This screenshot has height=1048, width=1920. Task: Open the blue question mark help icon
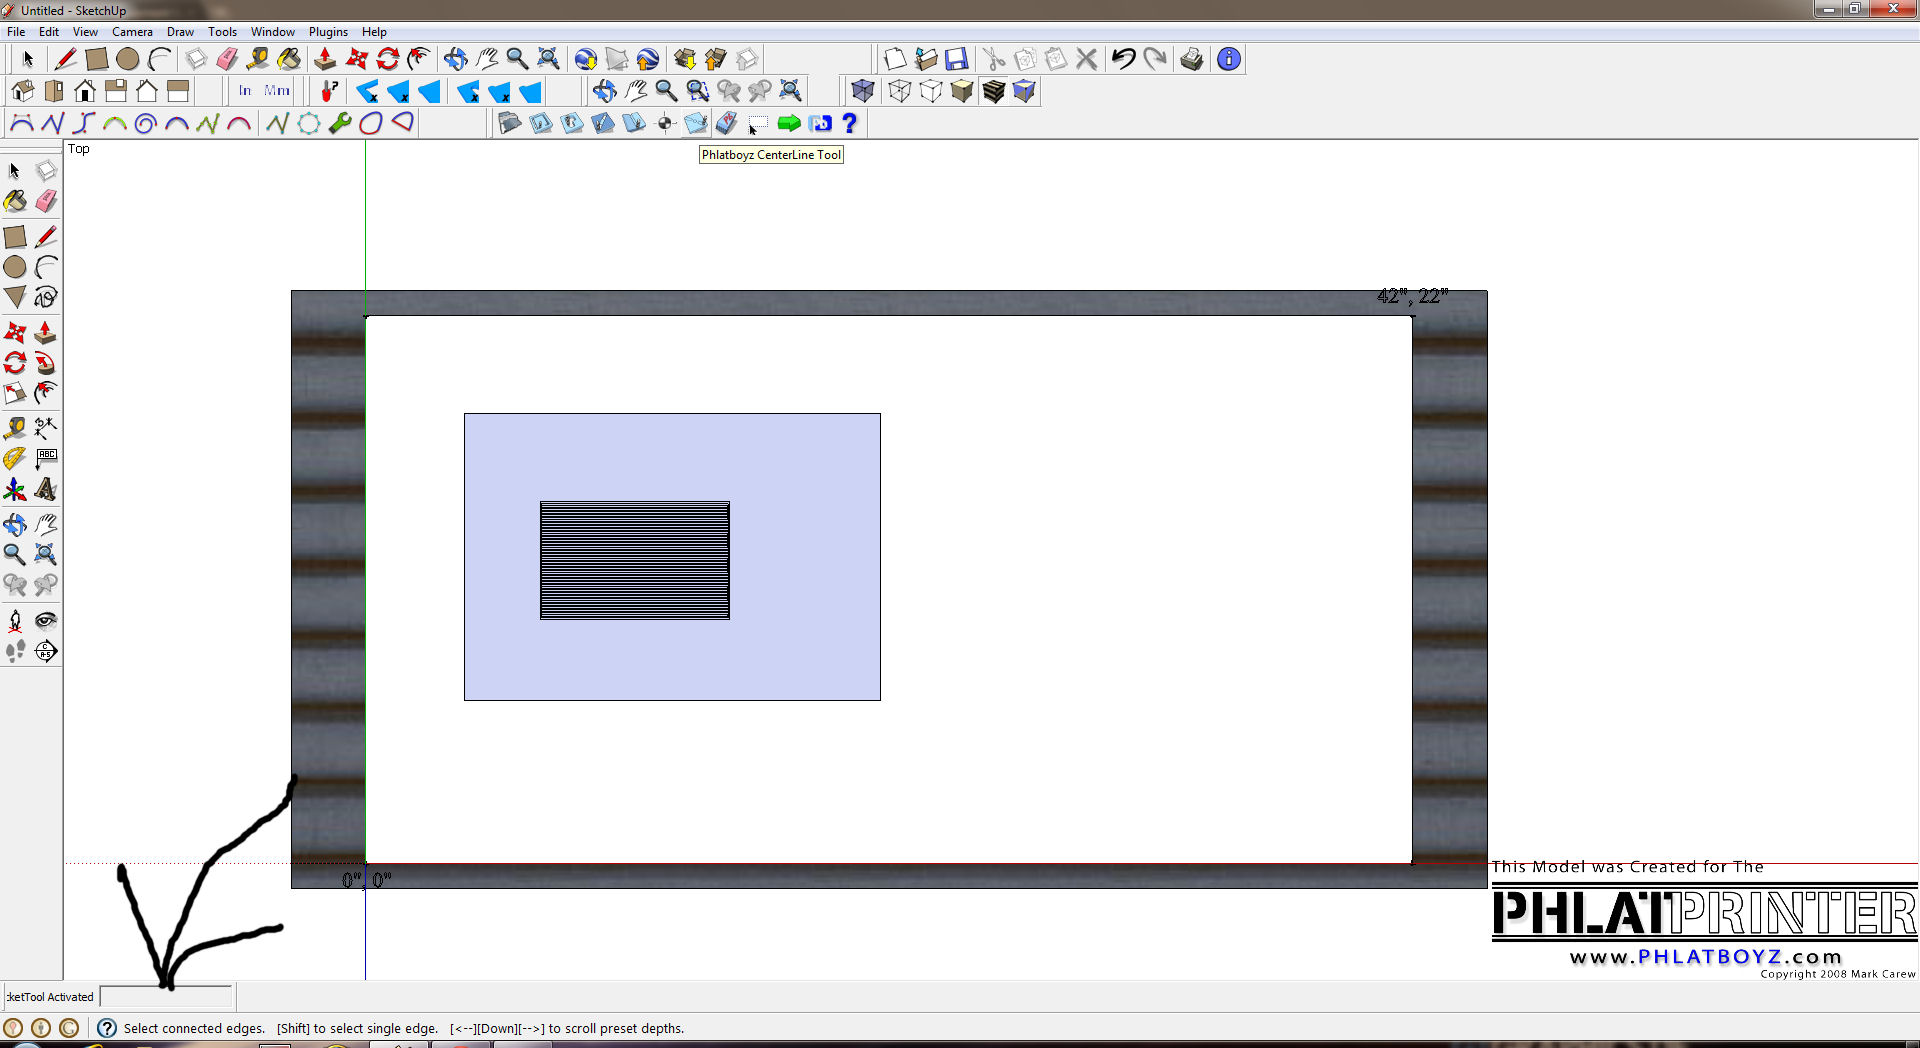[849, 123]
